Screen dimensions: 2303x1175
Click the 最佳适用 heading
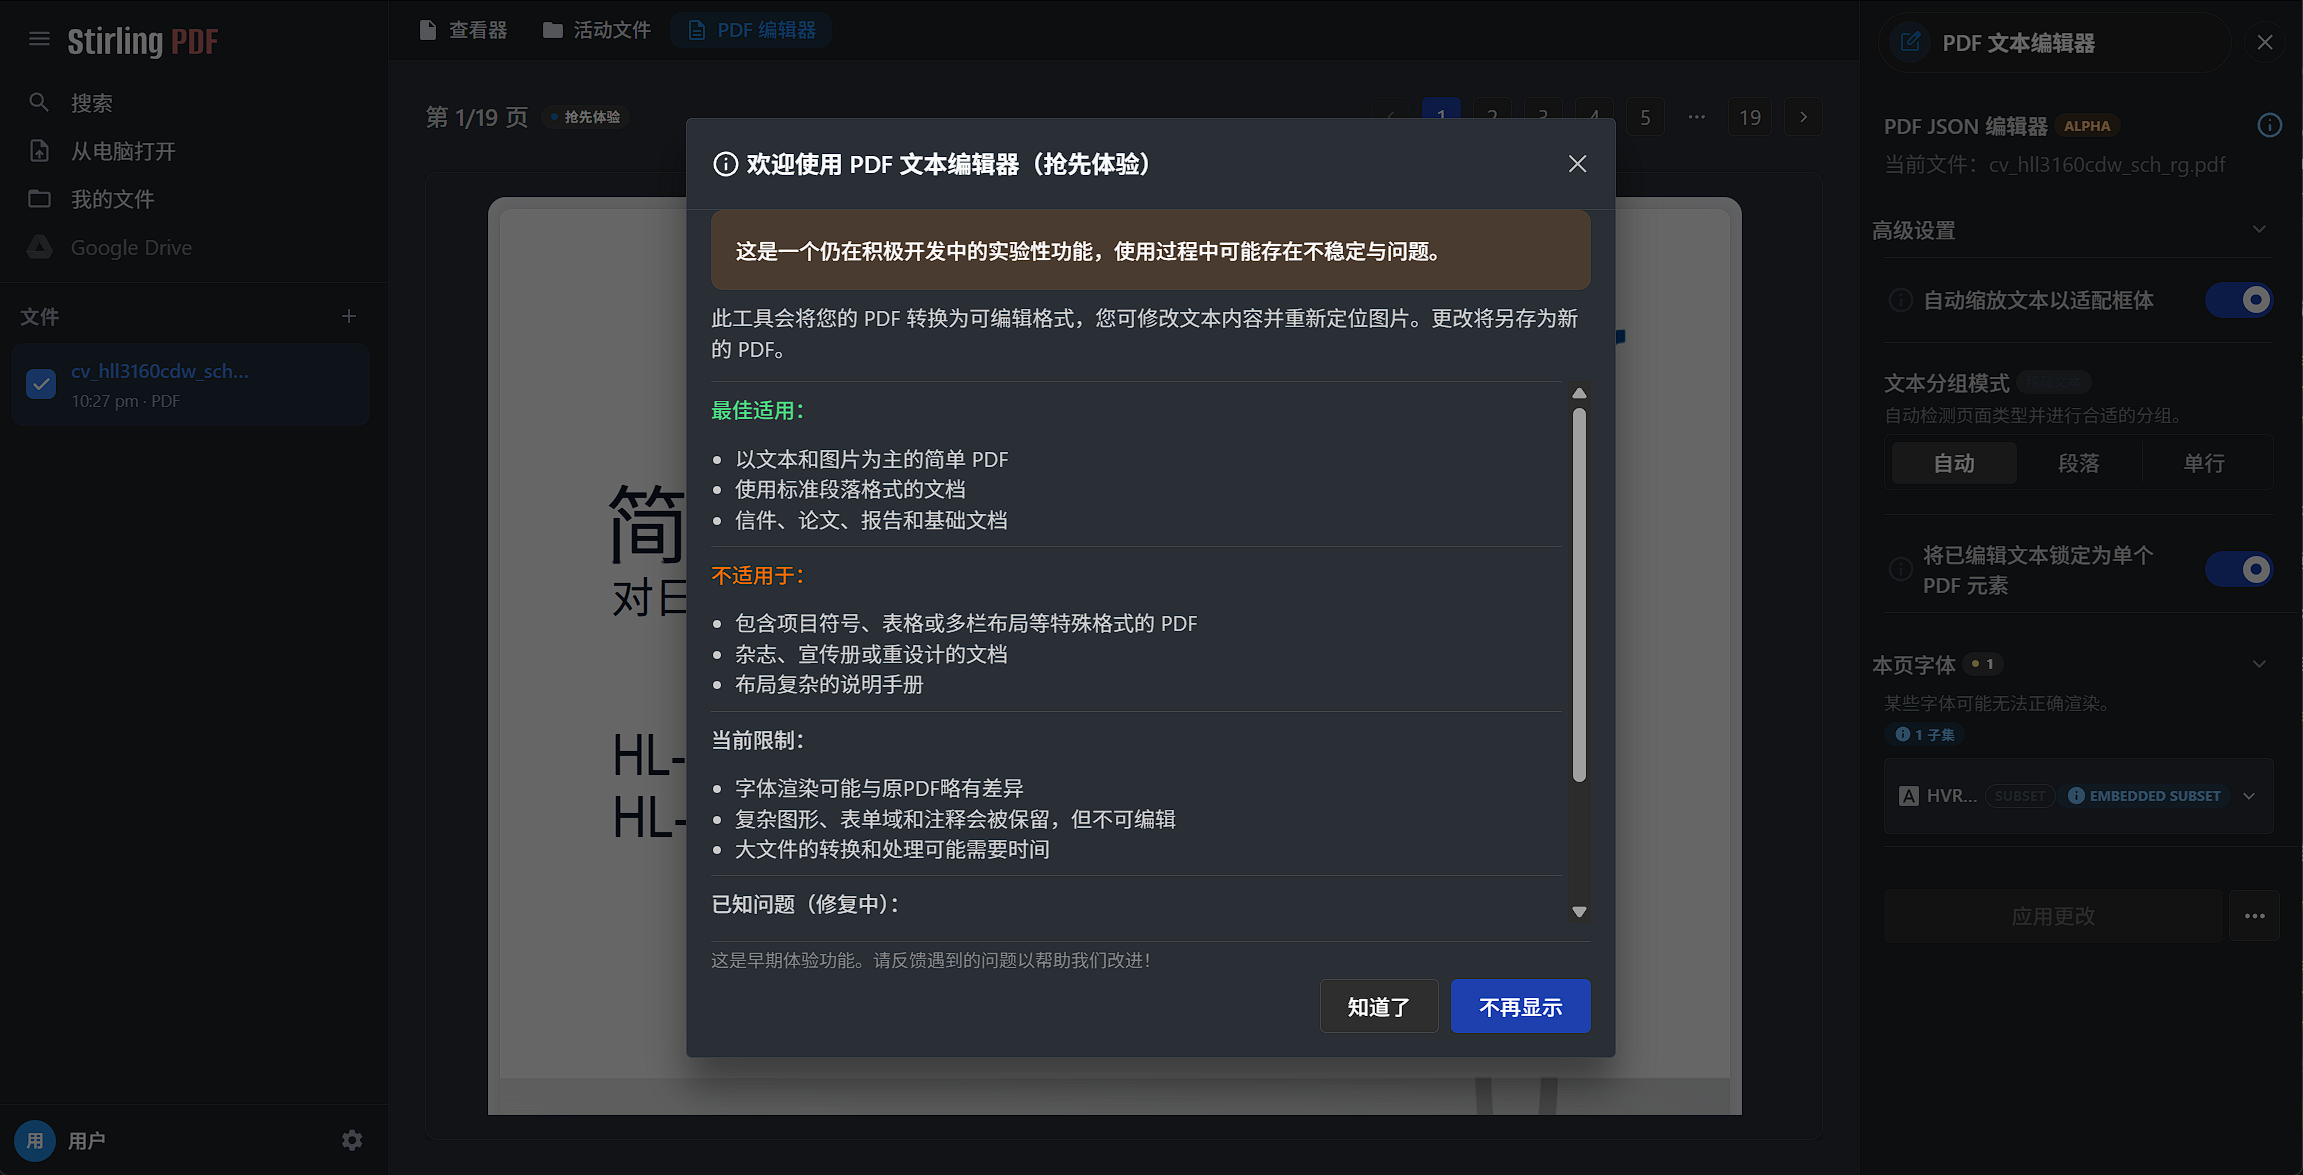[757, 411]
